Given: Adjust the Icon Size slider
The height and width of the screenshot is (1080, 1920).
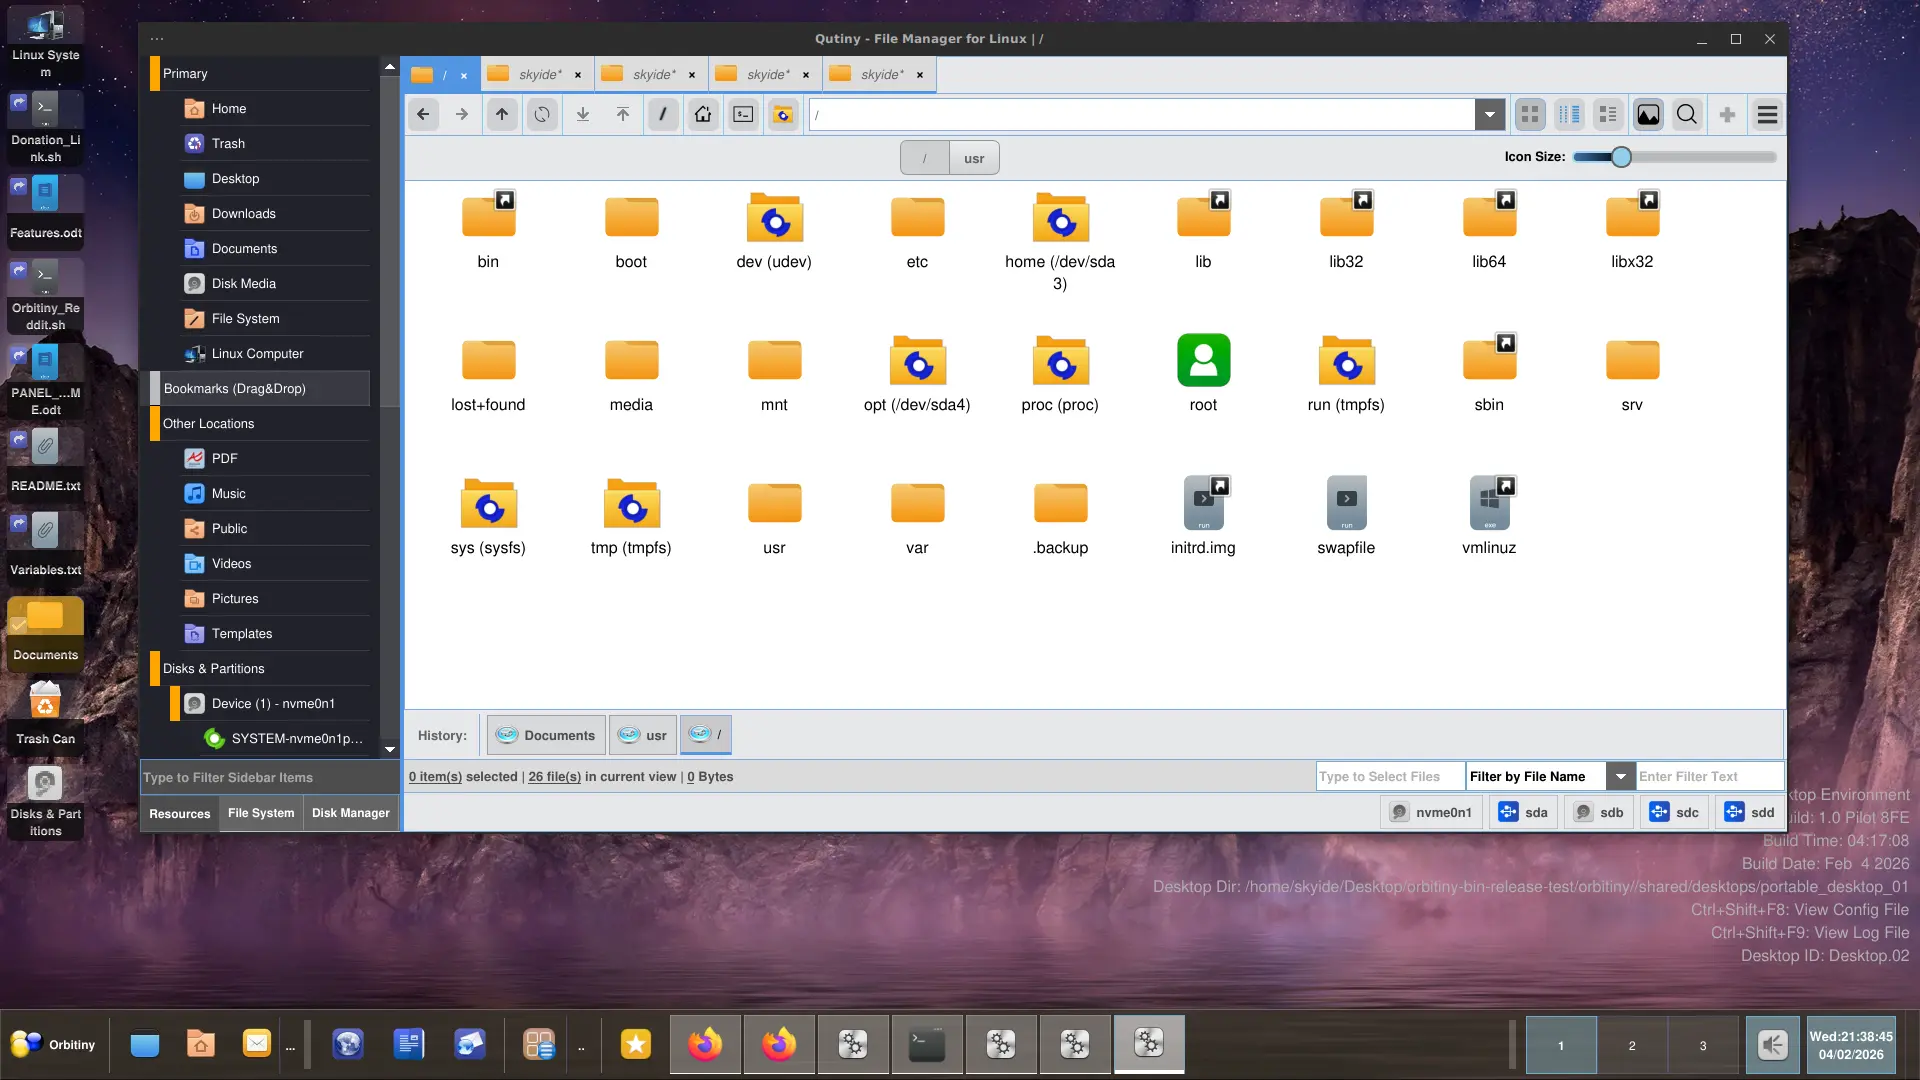Looking at the screenshot, I should 1621,157.
